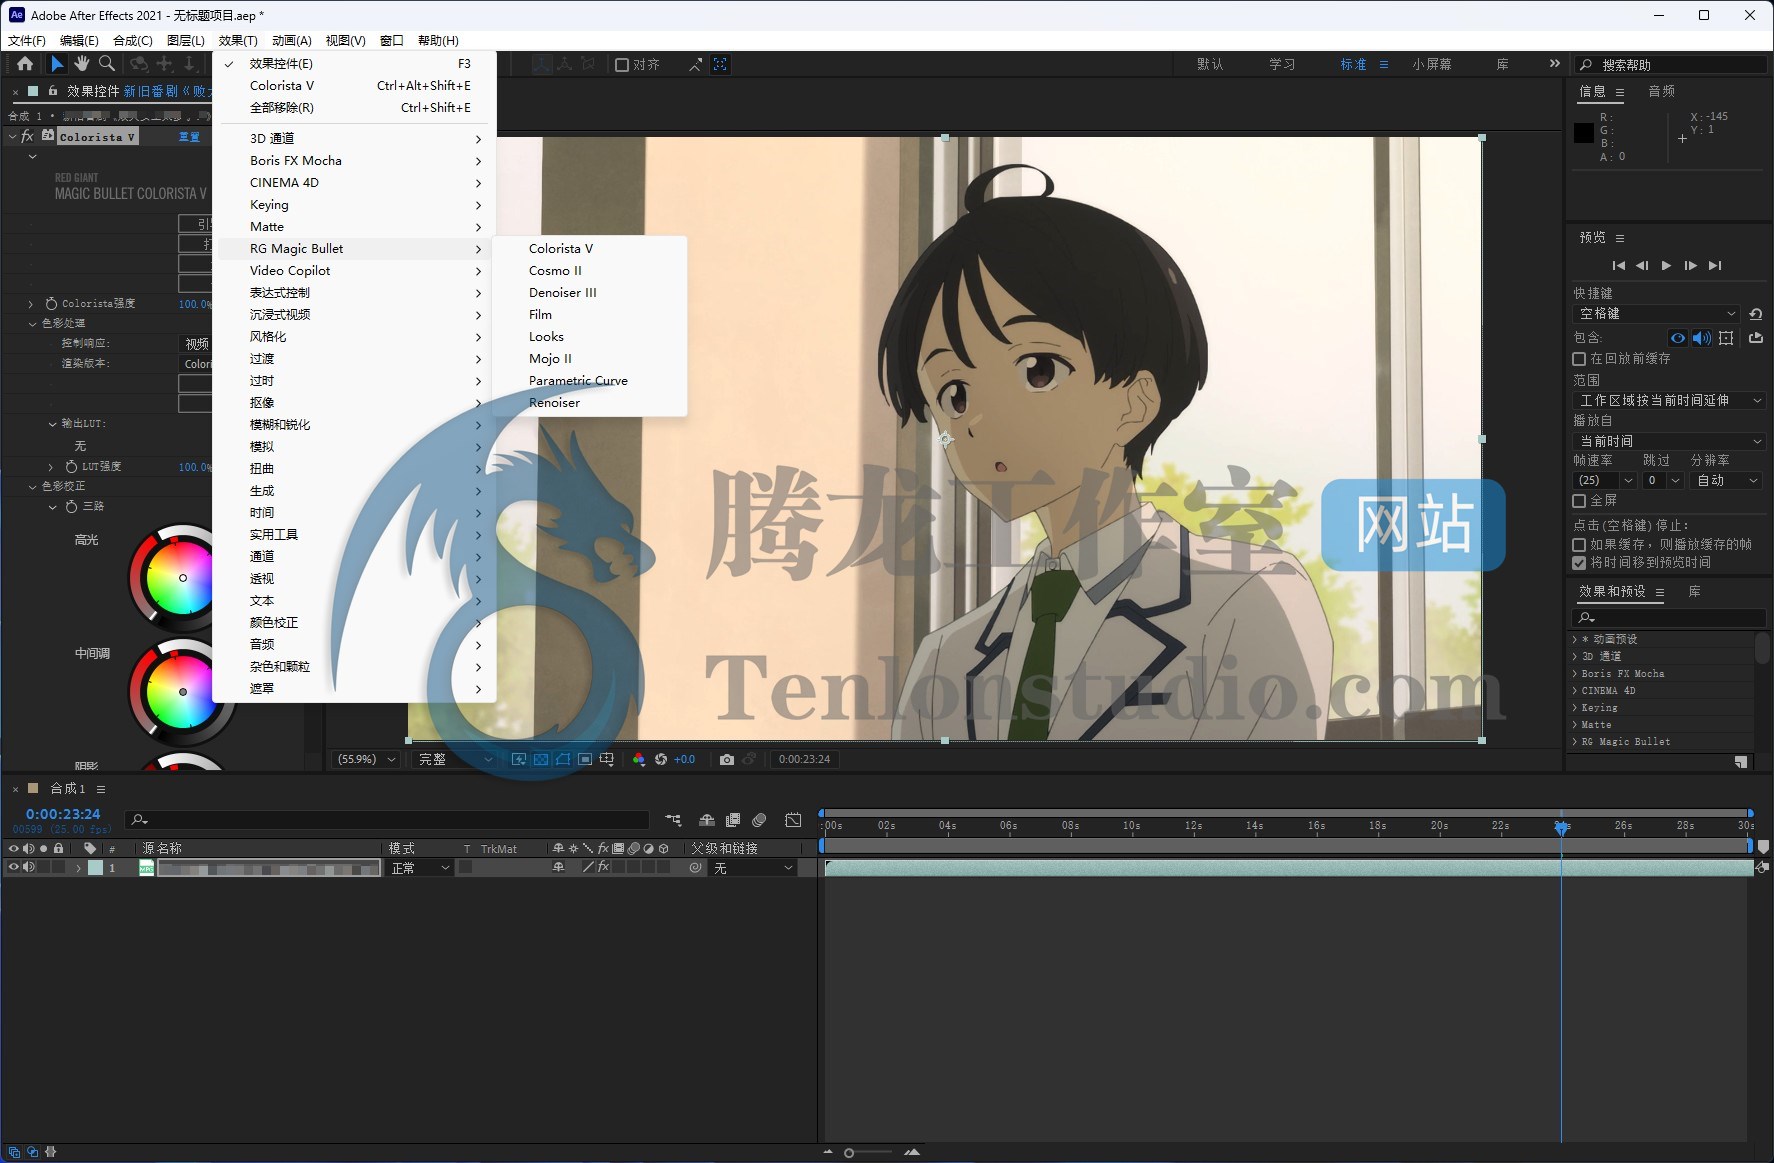Click the reset shortcut icon in Preview panel
The height and width of the screenshot is (1163, 1774).
point(1756,314)
